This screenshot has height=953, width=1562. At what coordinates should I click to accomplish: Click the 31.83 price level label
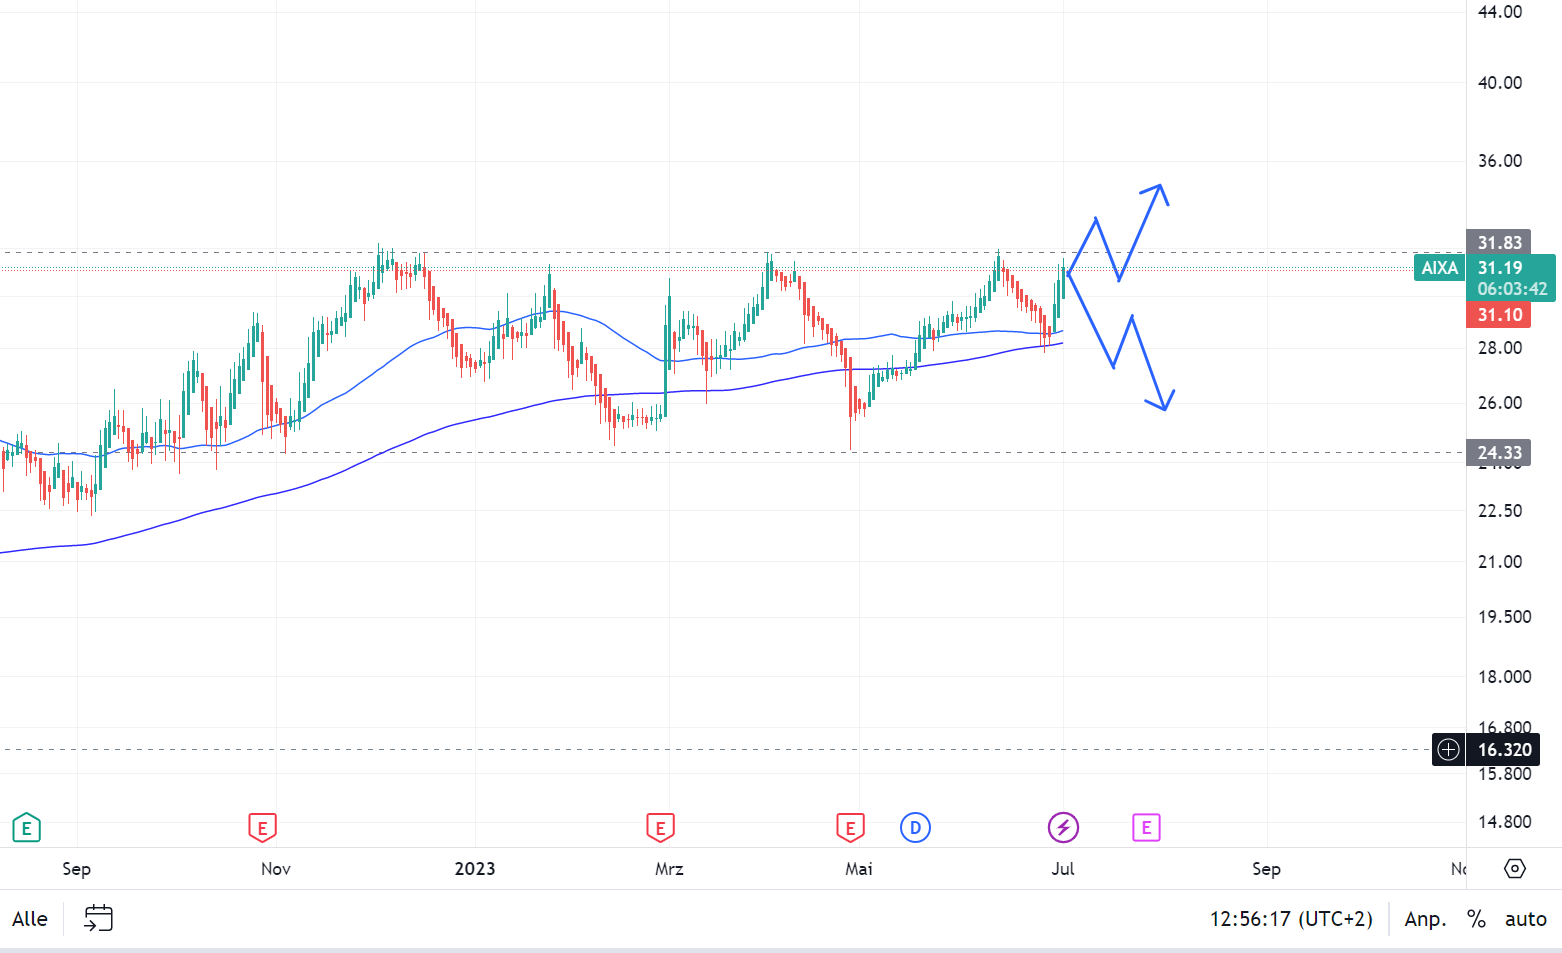pos(1499,243)
